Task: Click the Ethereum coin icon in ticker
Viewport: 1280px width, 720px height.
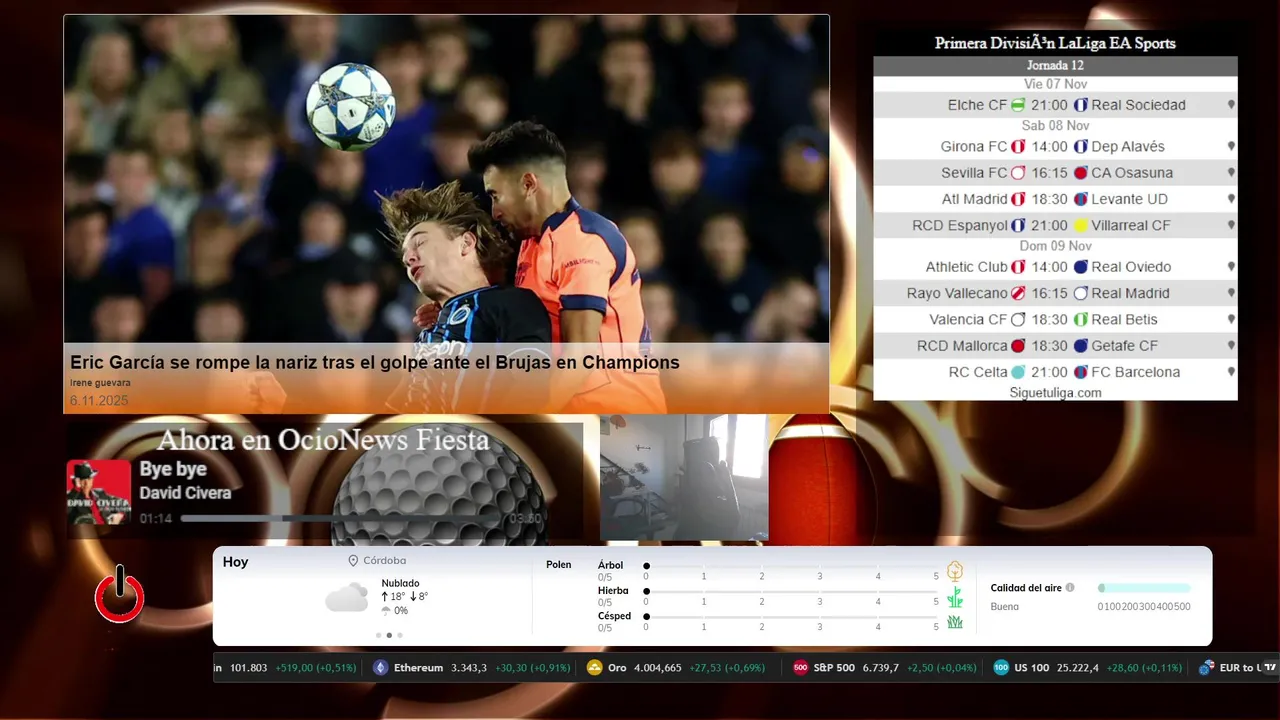Action: 380,668
